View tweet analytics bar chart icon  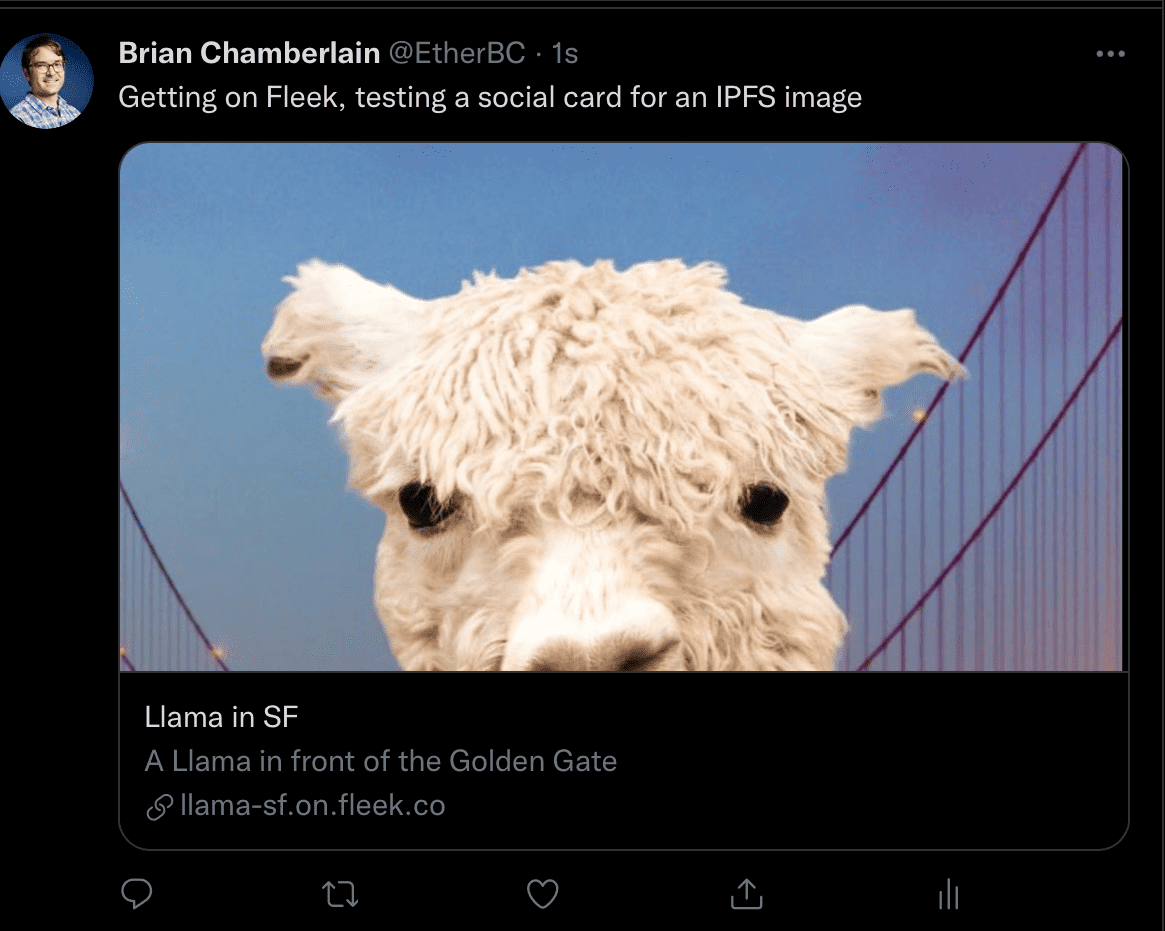(x=949, y=894)
